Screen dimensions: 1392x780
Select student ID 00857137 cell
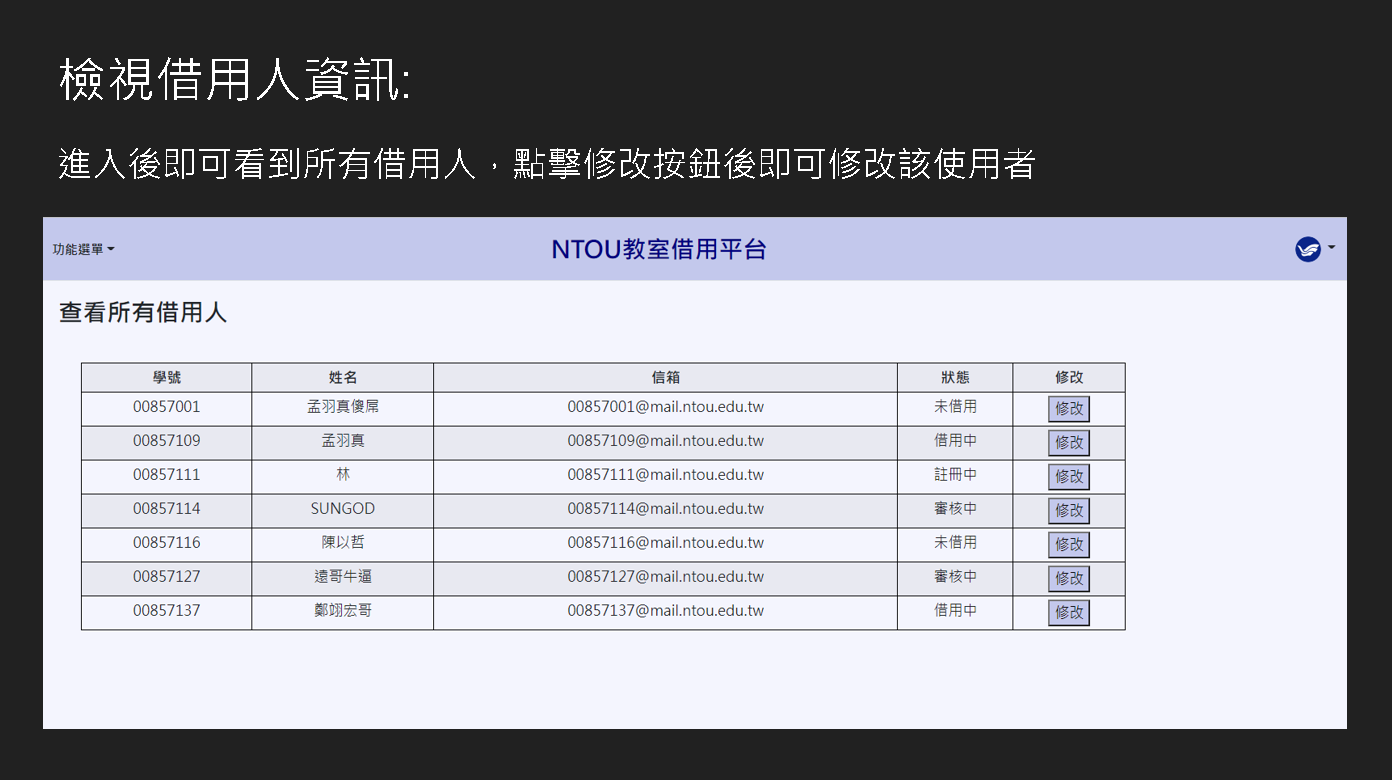[167, 611]
